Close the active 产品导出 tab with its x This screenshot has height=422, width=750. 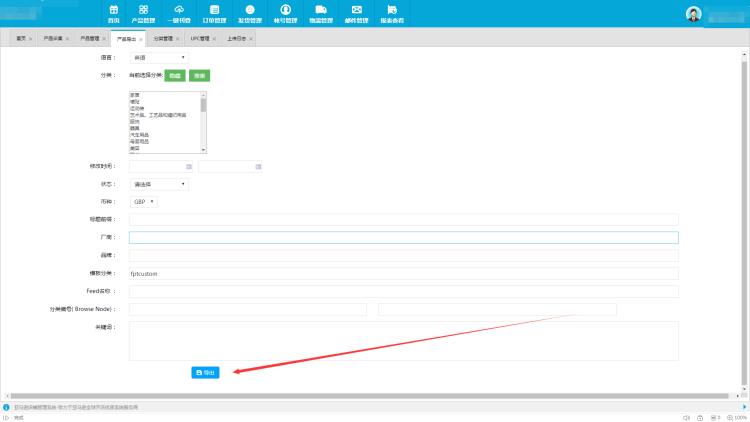coord(141,39)
